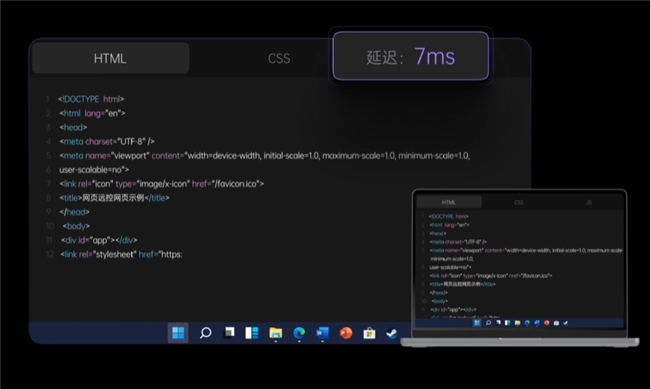Open Task View from the taskbar
The height and width of the screenshot is (389, 650).
229,333
